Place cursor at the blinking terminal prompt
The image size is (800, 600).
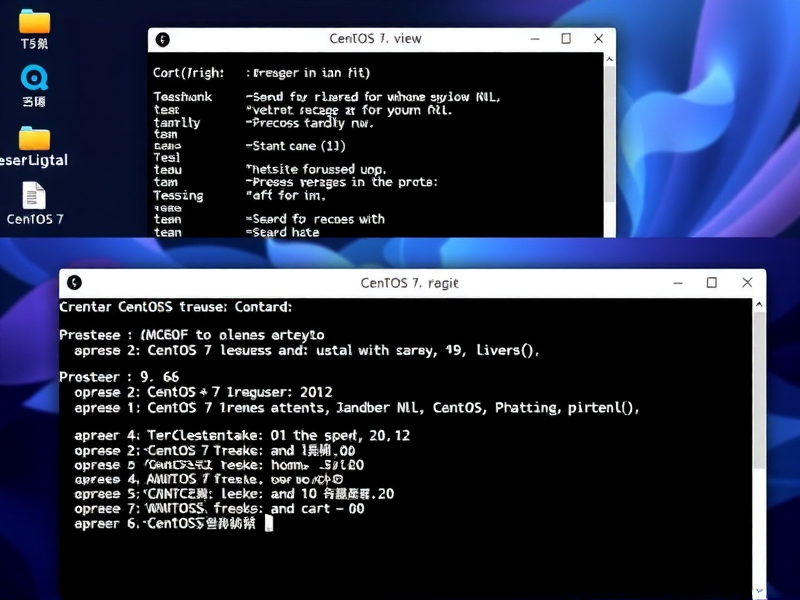pos(267,522)
